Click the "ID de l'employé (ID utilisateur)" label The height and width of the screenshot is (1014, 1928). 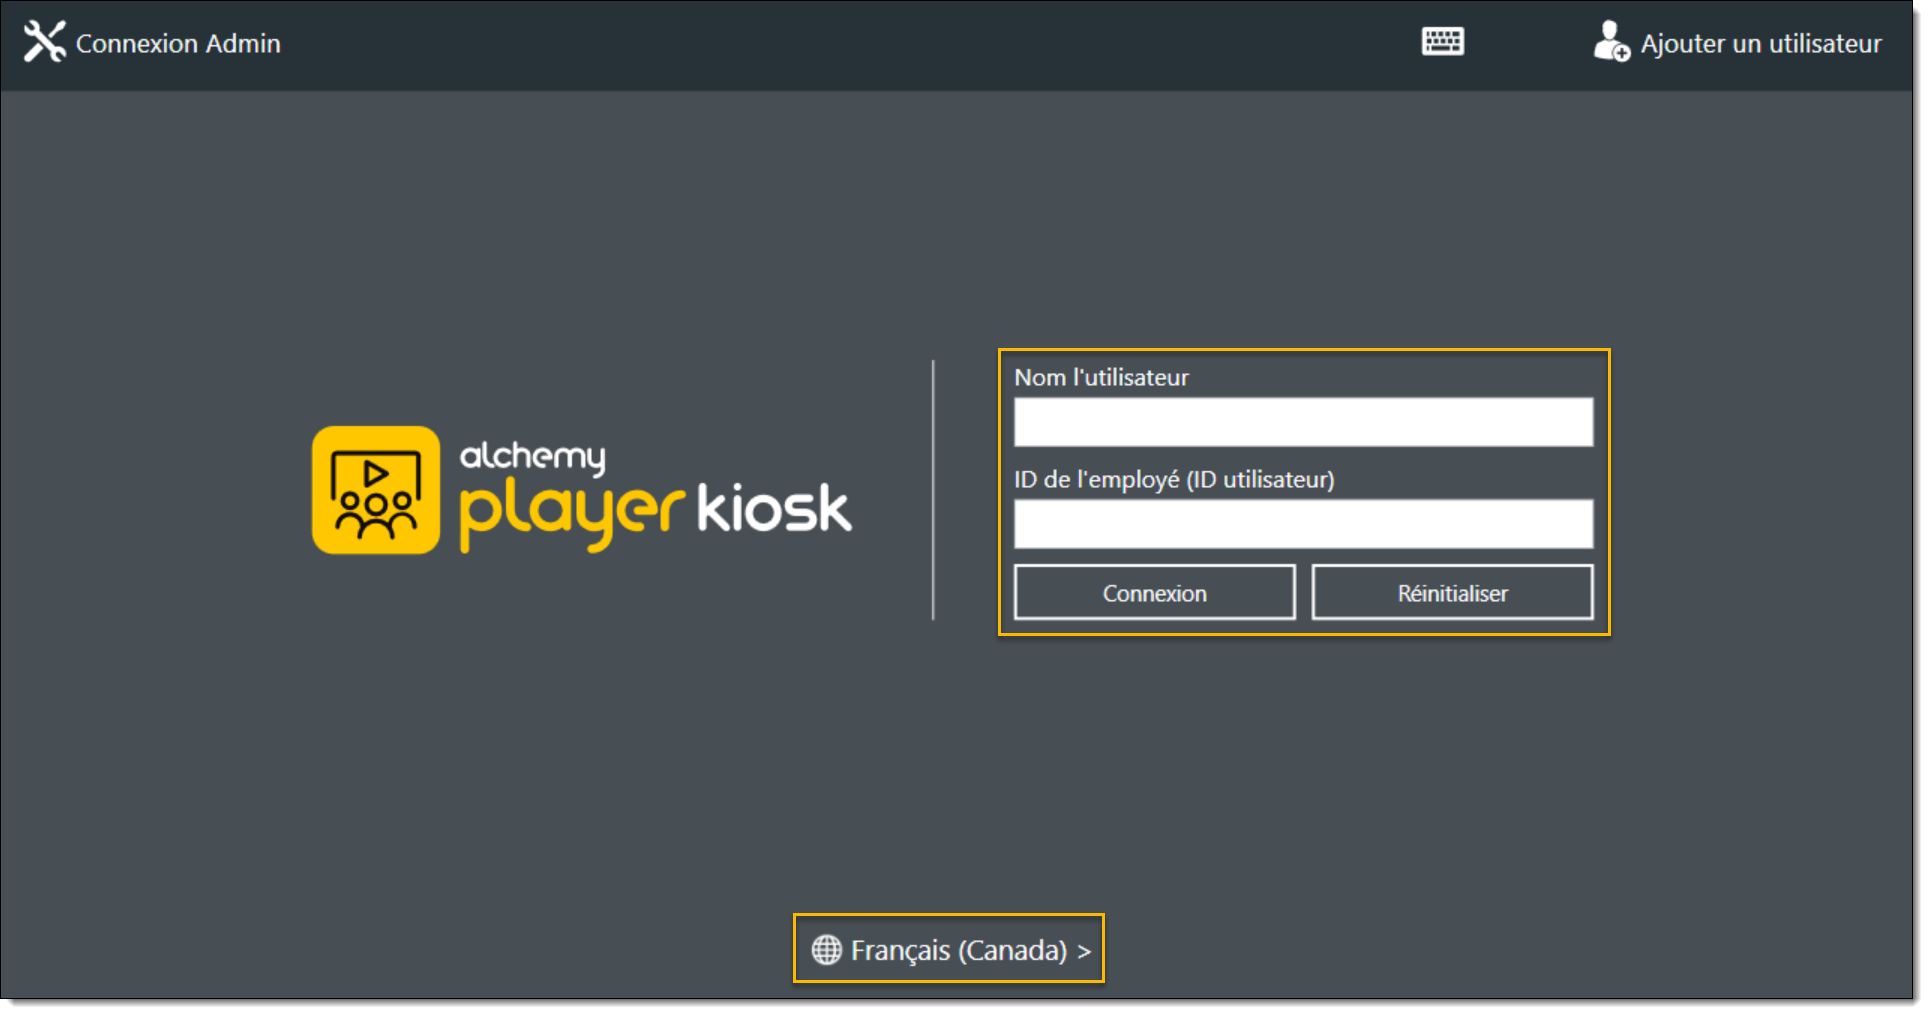click(x=1173, y=480)
